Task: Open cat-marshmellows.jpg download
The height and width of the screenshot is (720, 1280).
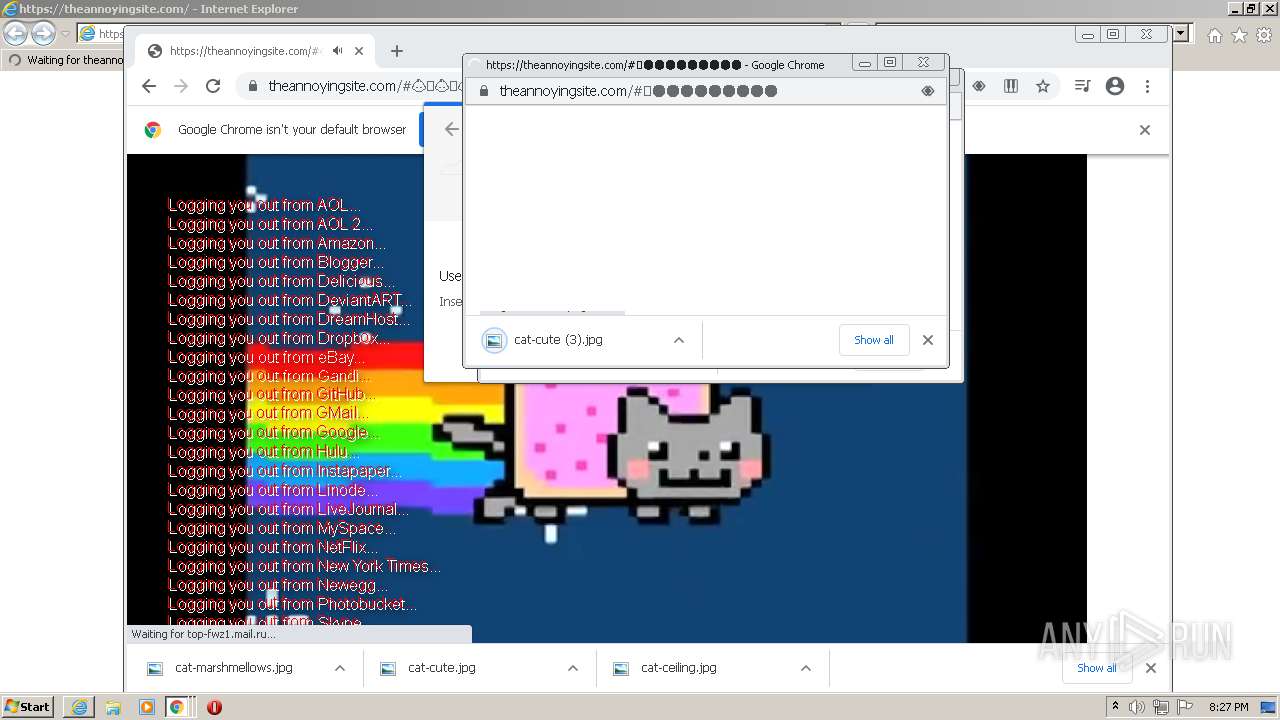Action: click(x=233, y=668)
